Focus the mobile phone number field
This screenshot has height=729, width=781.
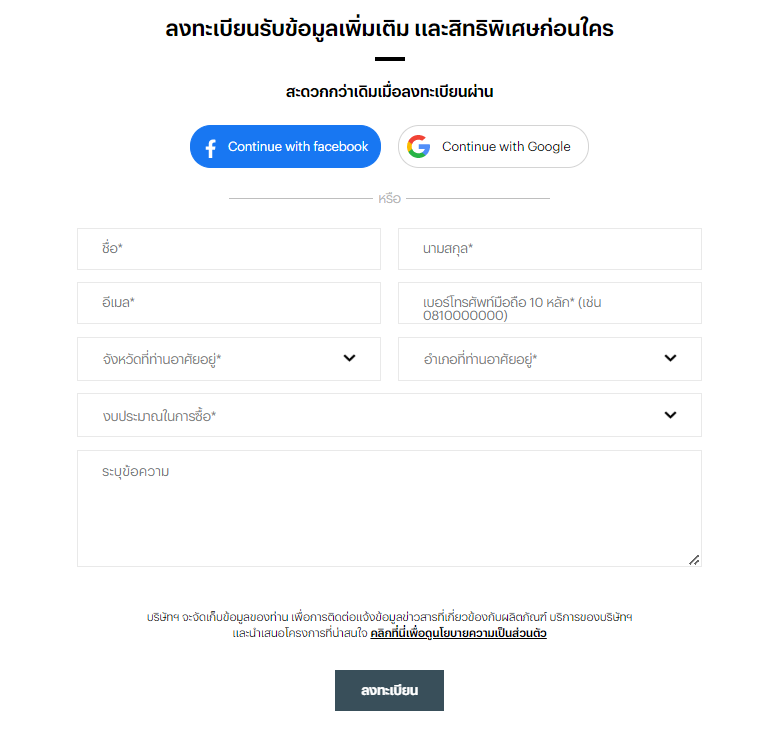pos(550,303)
